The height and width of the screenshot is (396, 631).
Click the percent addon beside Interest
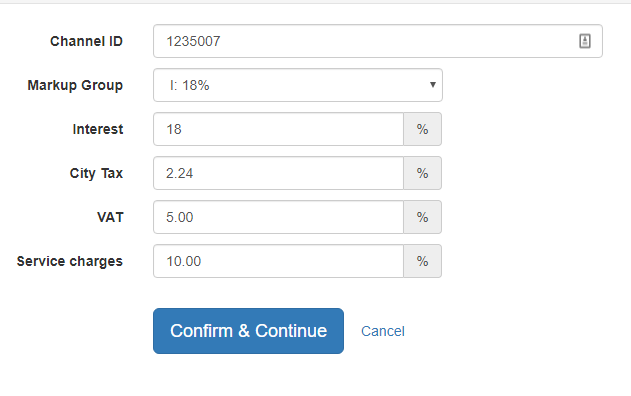pyautogui.click(x=423, y=129)
